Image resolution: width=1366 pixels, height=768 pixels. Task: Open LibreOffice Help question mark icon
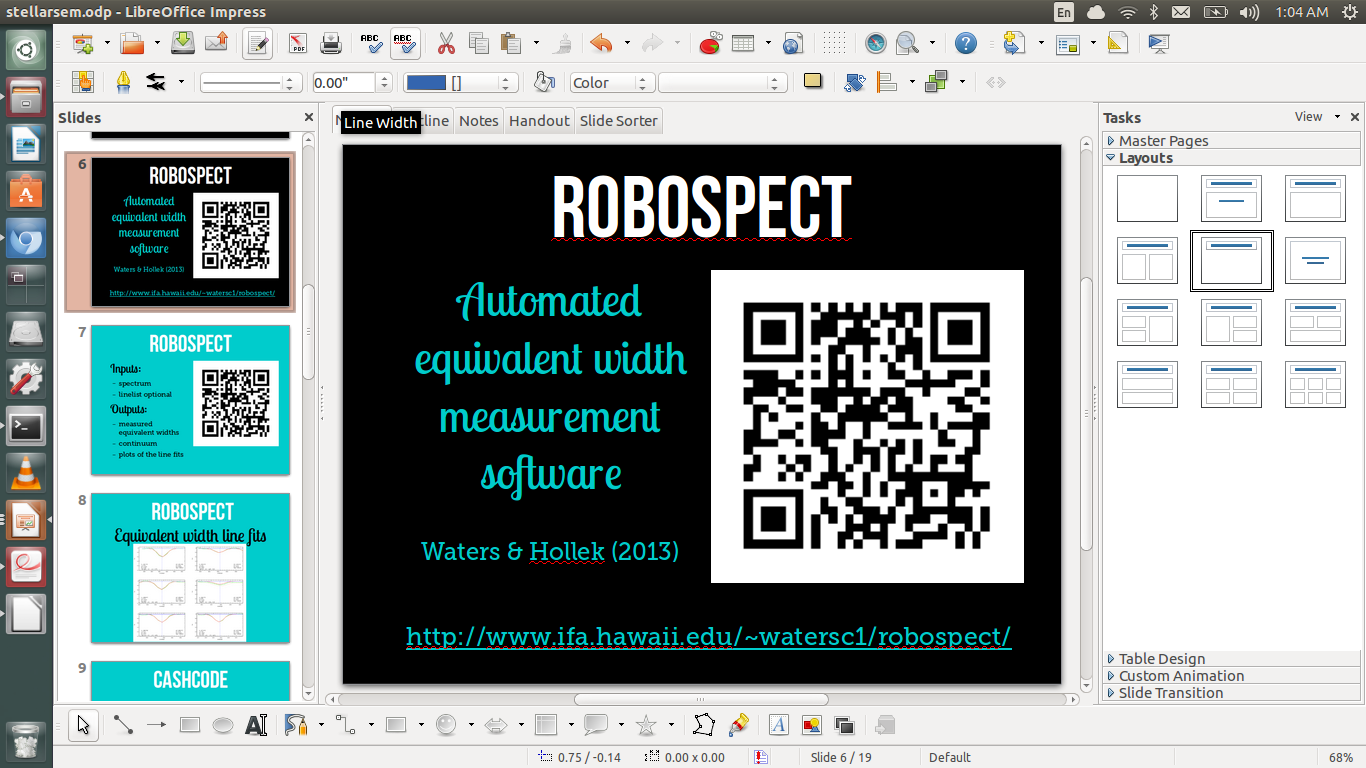pos(965,43)
